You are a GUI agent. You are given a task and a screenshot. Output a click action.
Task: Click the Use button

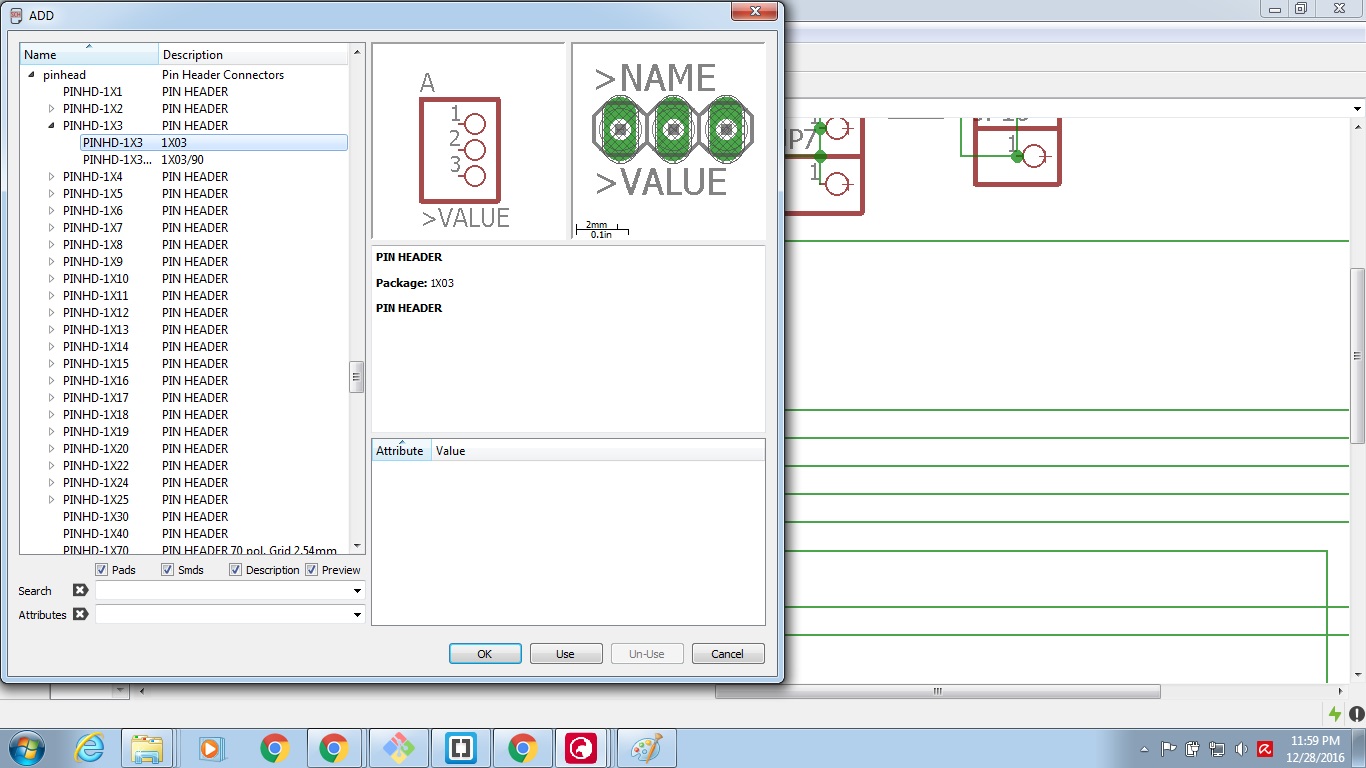click(x=566, y=654)
